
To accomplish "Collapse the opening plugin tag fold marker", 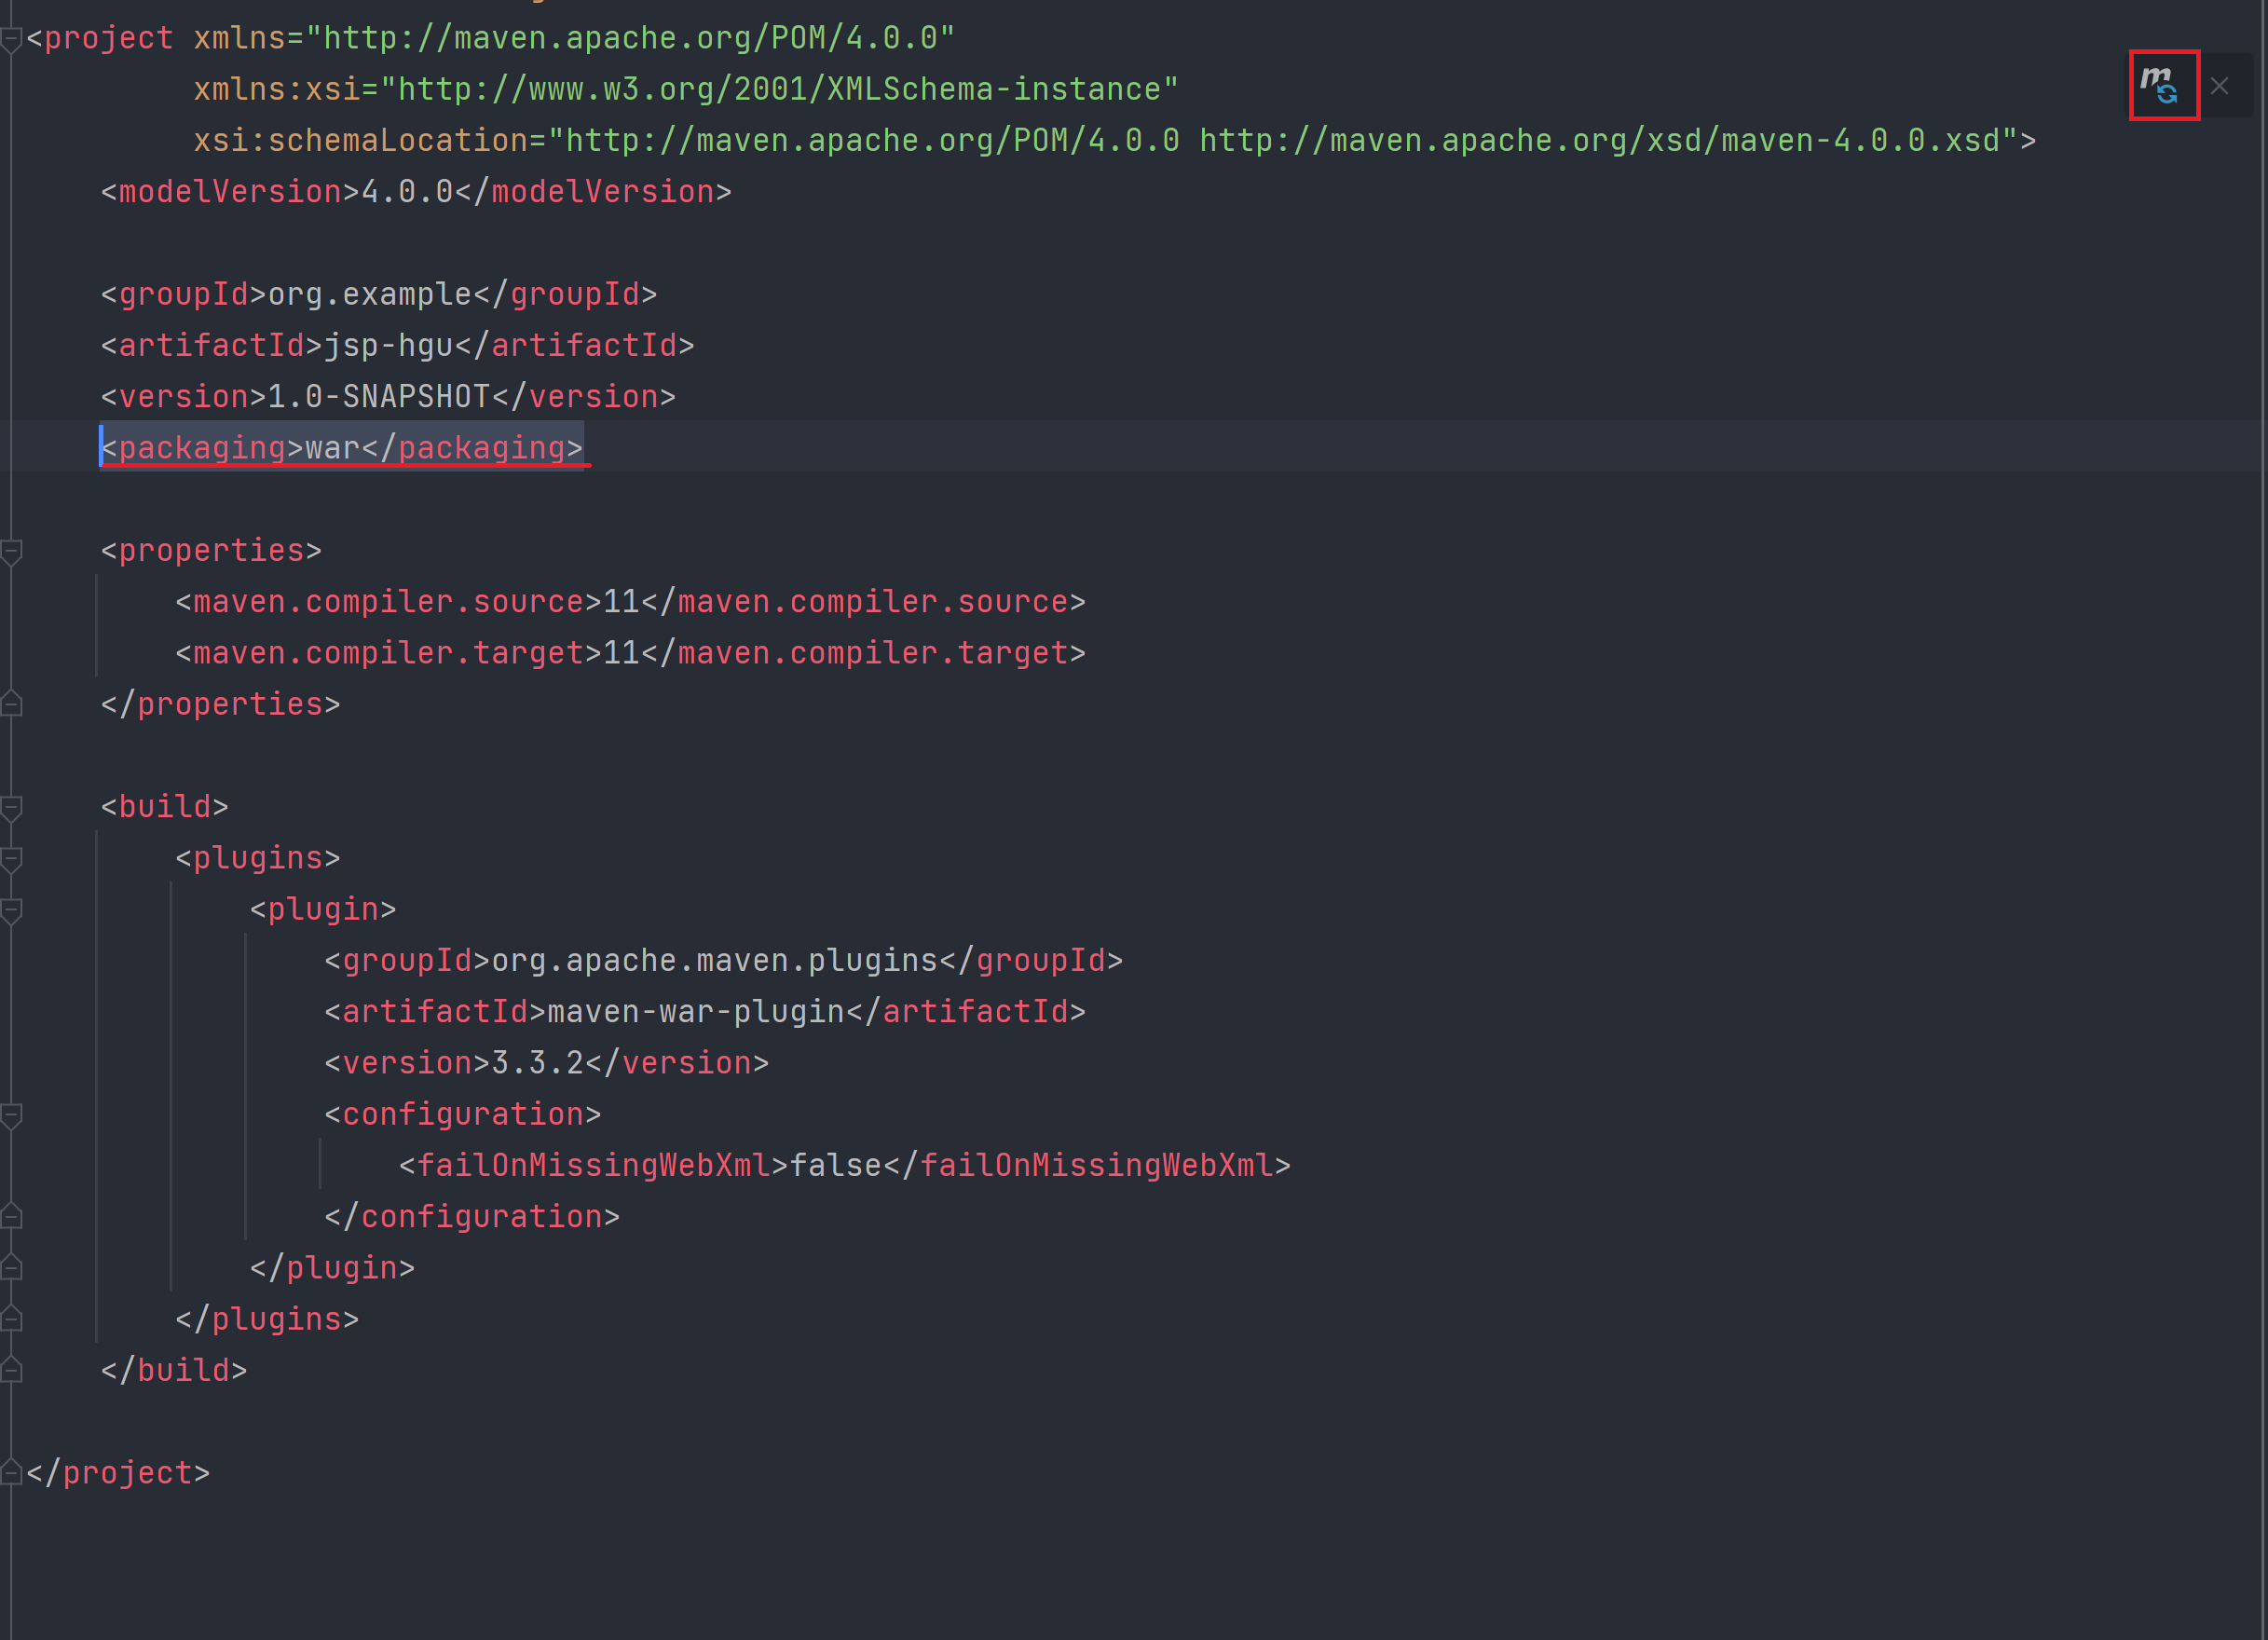I will pos(11,910).
